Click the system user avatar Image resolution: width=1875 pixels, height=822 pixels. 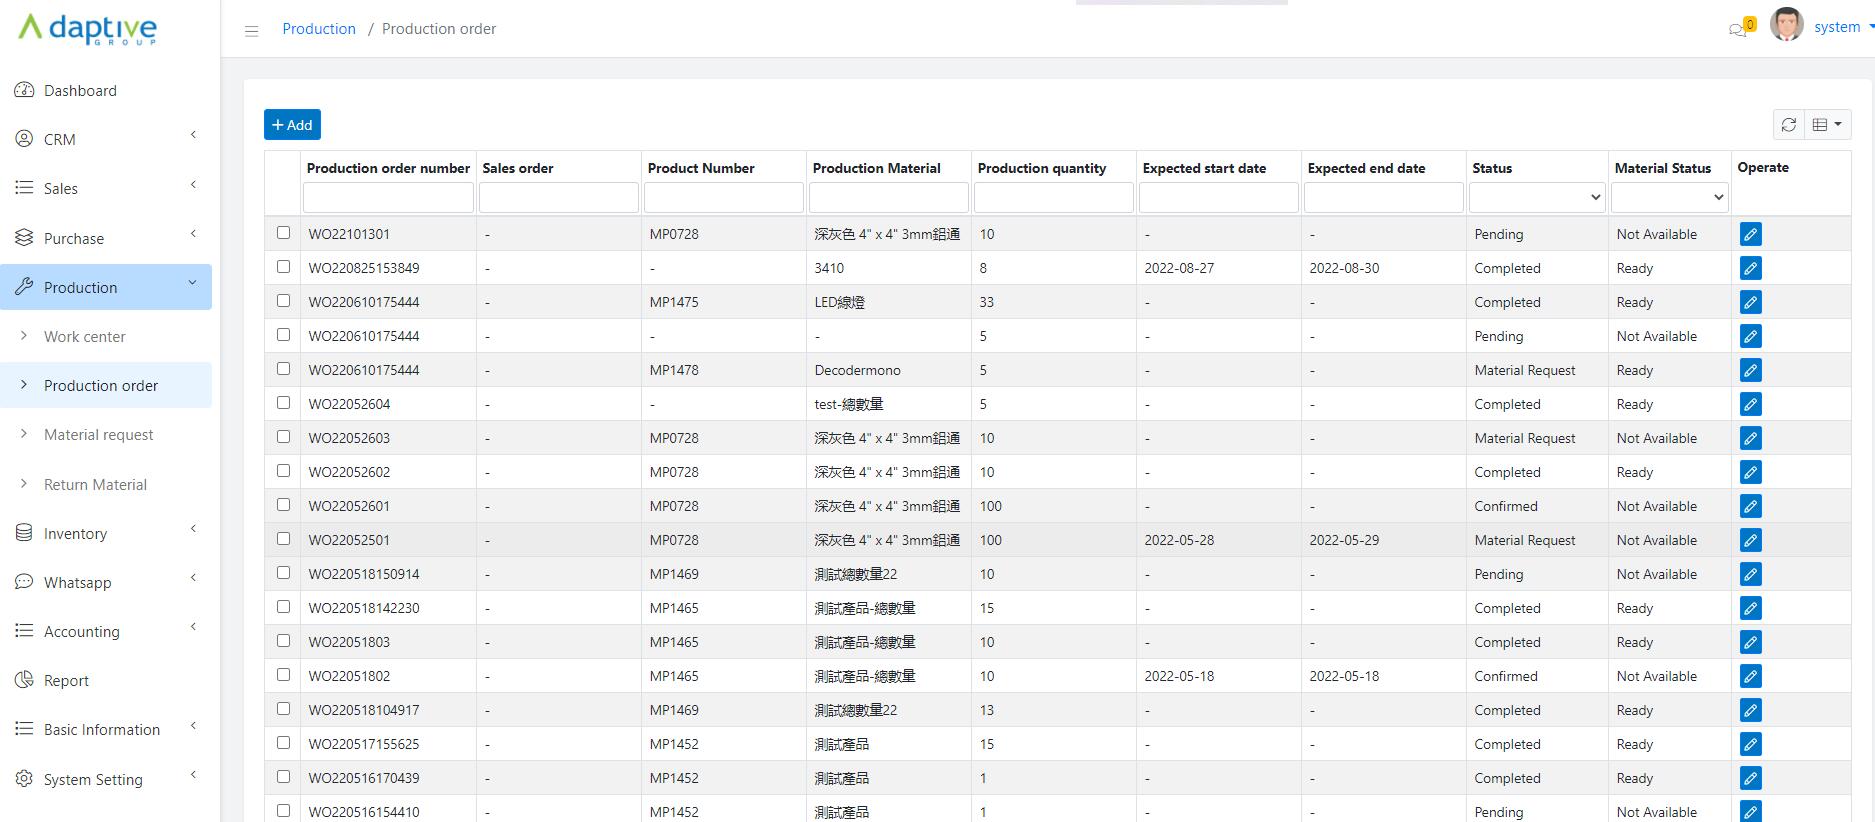1786,26
